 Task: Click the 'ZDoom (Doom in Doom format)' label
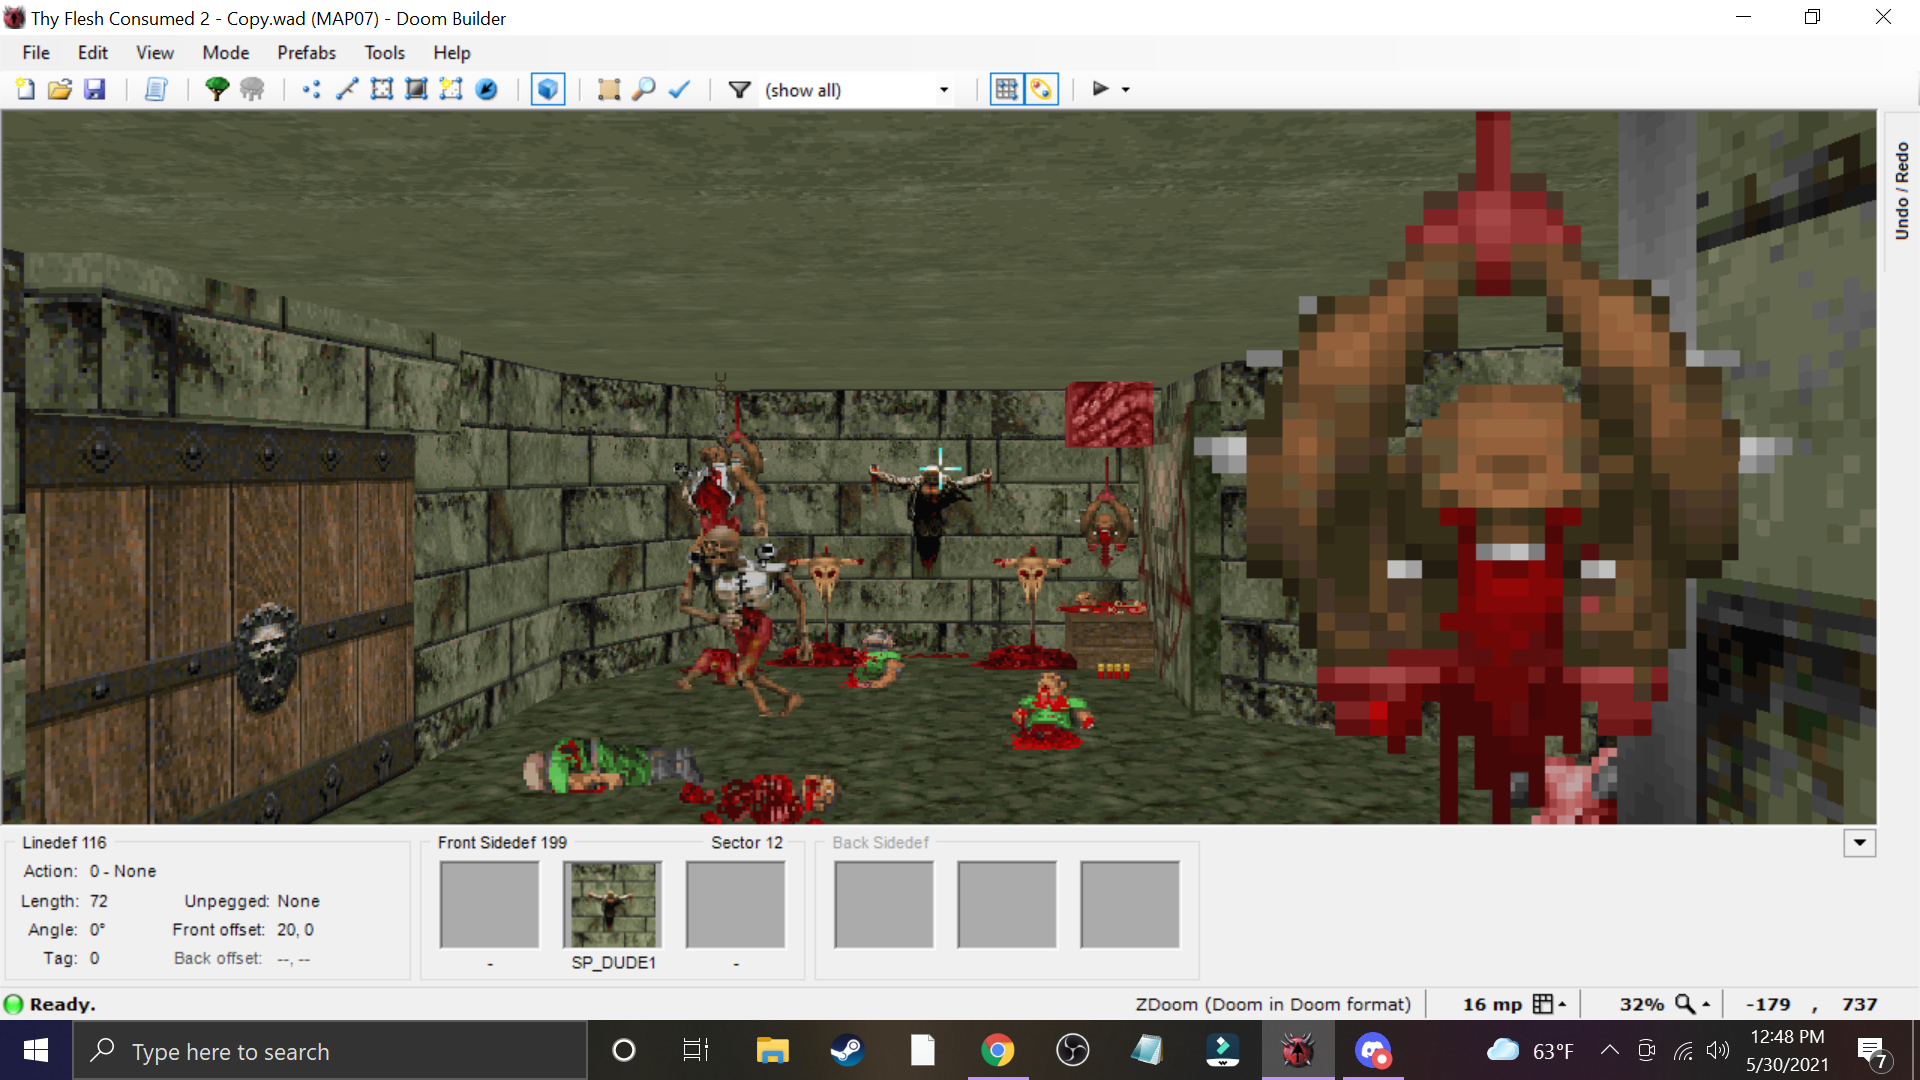pos(1273,1004)
